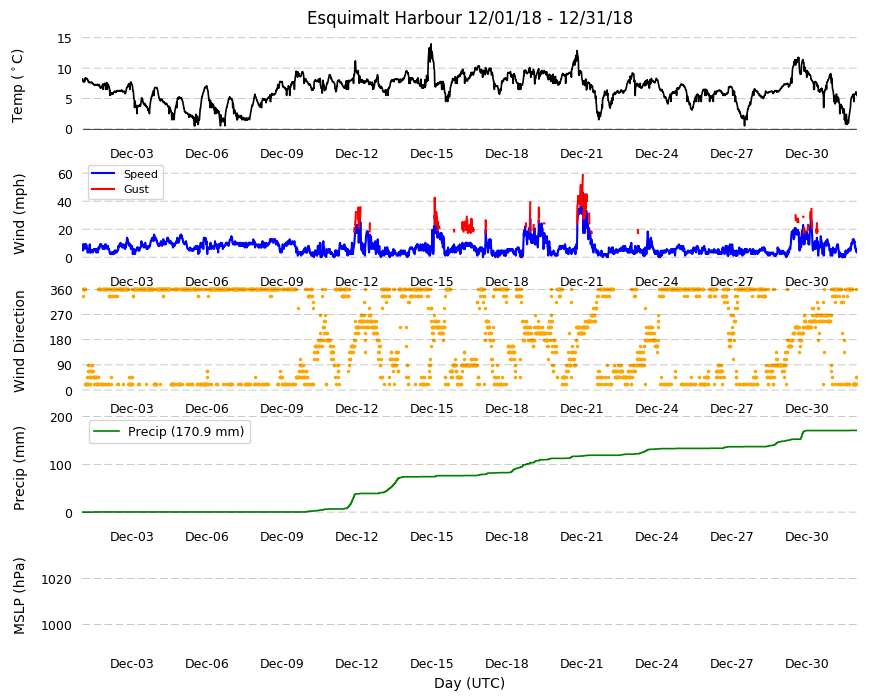Click the MSLP (hPa) axis label
The height and width of the screenshot is (700, 870).
(x=19, y=596)
